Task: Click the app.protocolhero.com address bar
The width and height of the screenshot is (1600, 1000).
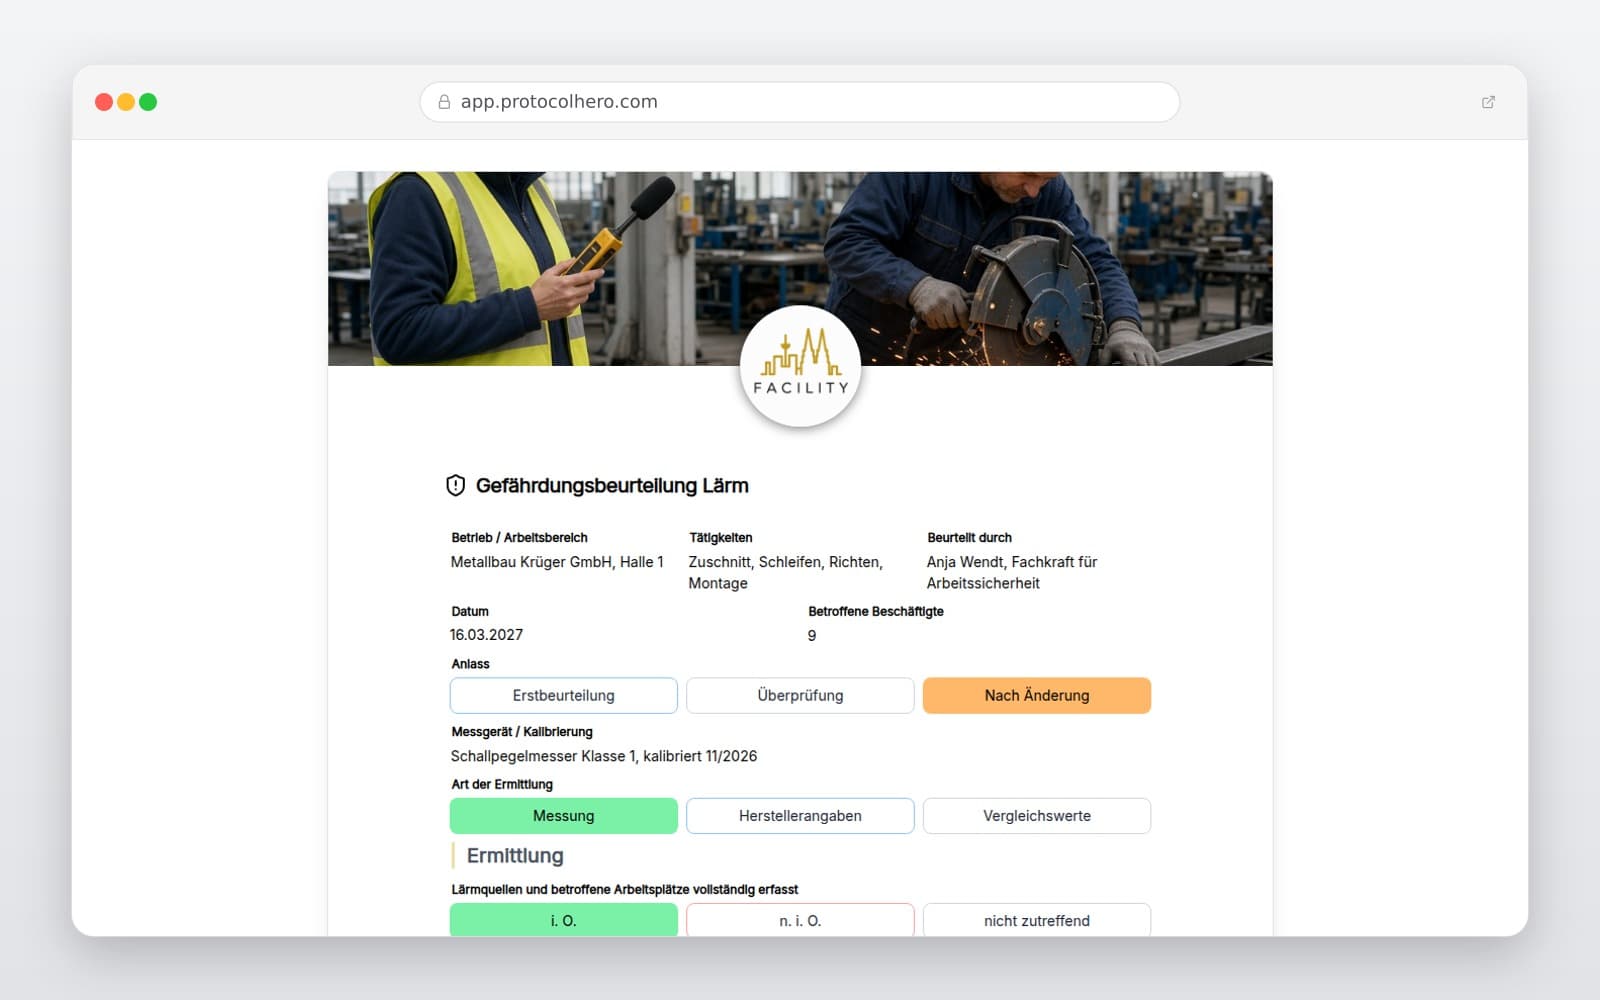Action: (800, 102)
